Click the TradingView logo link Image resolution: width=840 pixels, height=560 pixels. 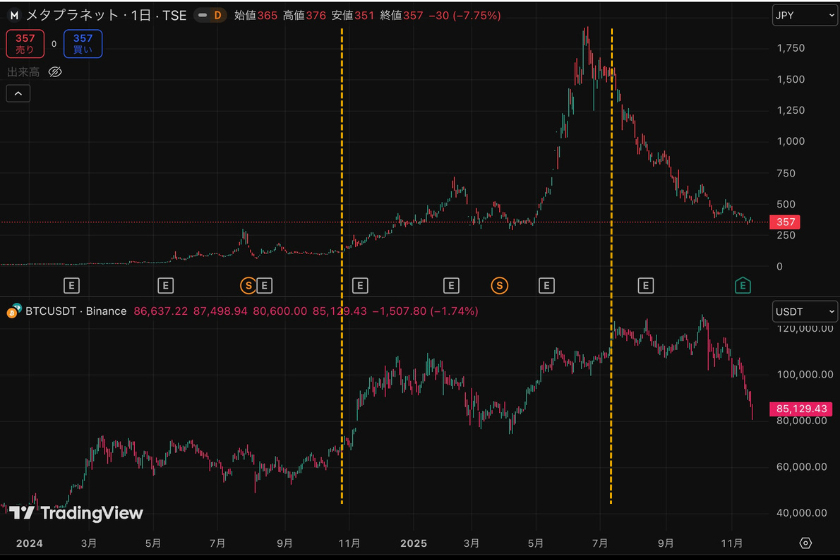(76, 513)
